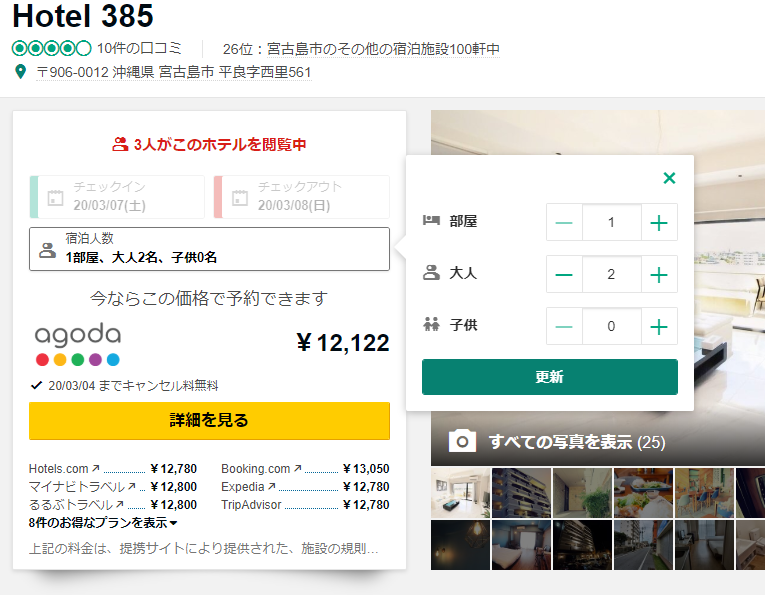Click the check-out calendar icon
This screenshot has height=595, width=765.
click(x=240, y=198)
